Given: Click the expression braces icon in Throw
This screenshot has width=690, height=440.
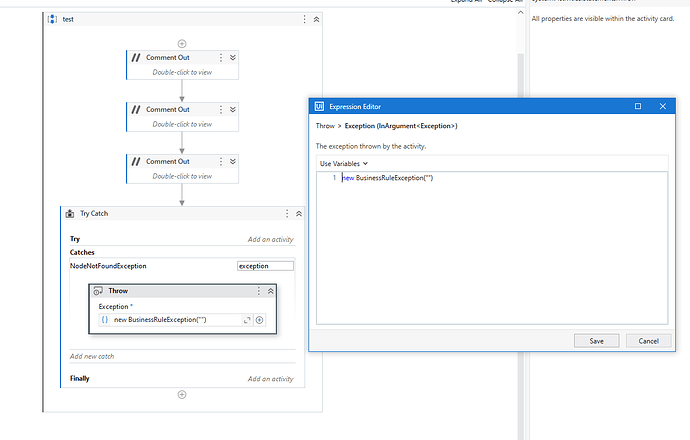Looking at the screenshot, I should coord(105,320).
